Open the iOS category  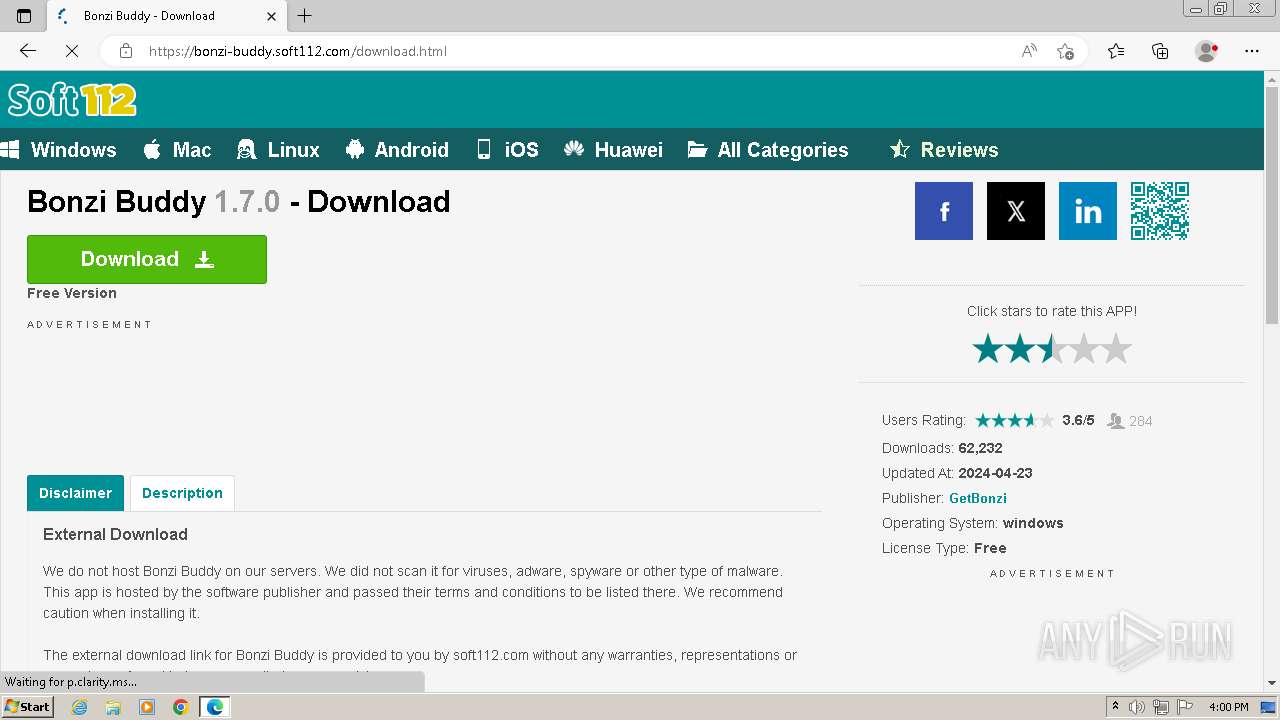507,150
